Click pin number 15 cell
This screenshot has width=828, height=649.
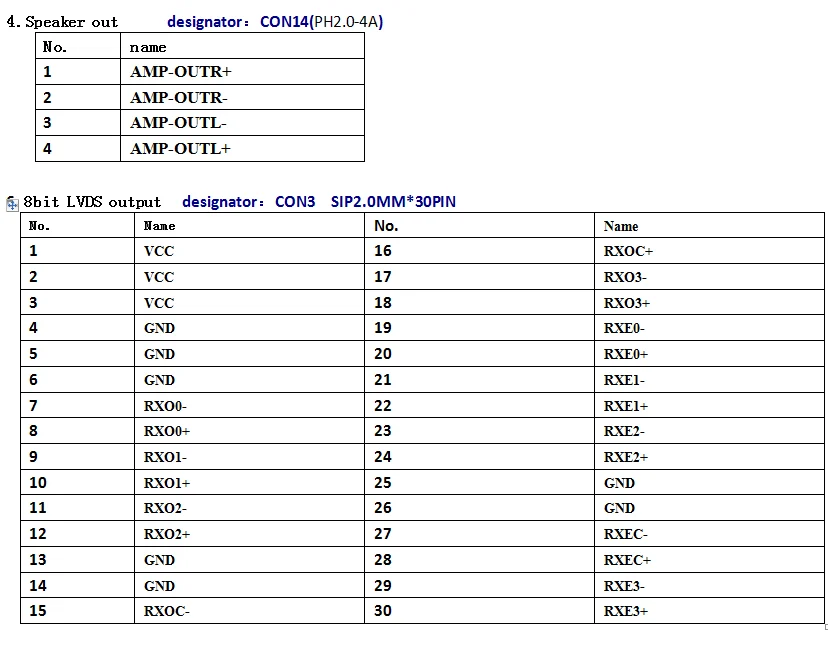click(x=78, y=611)
